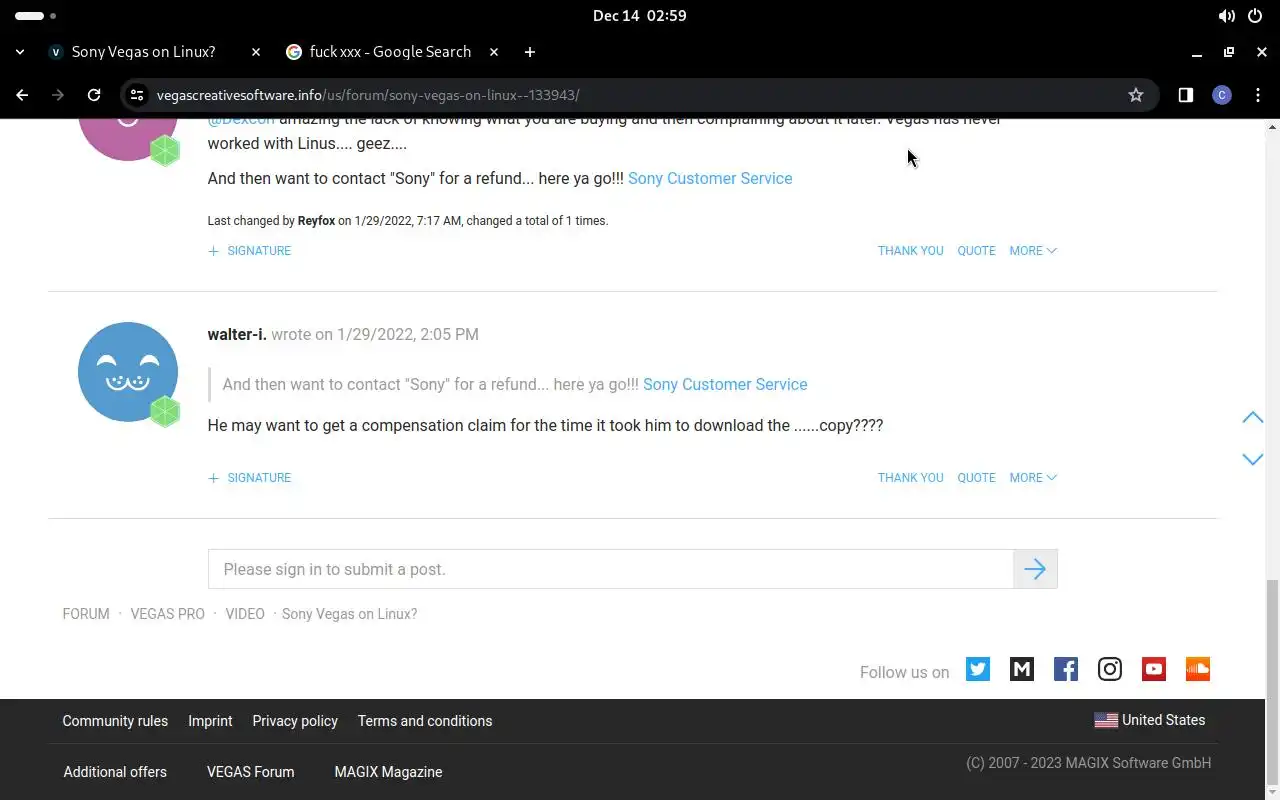The image size is (1280, 800).
Task: Toggle the browser side panel icon
Action: pyautogui.click(x=1185, y=95)
